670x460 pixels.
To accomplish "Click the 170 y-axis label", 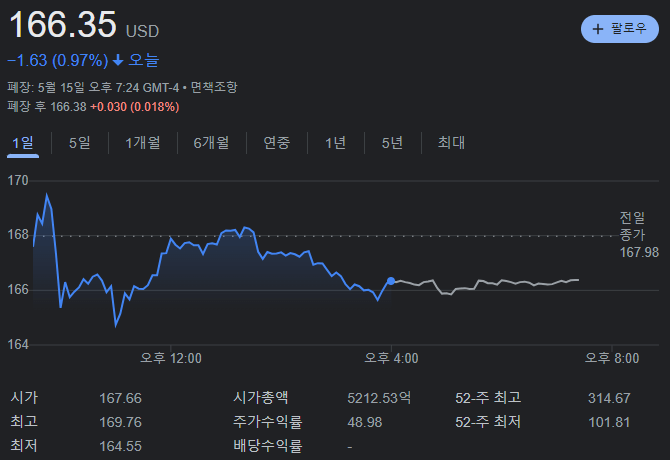I will (x=18, y=181).
